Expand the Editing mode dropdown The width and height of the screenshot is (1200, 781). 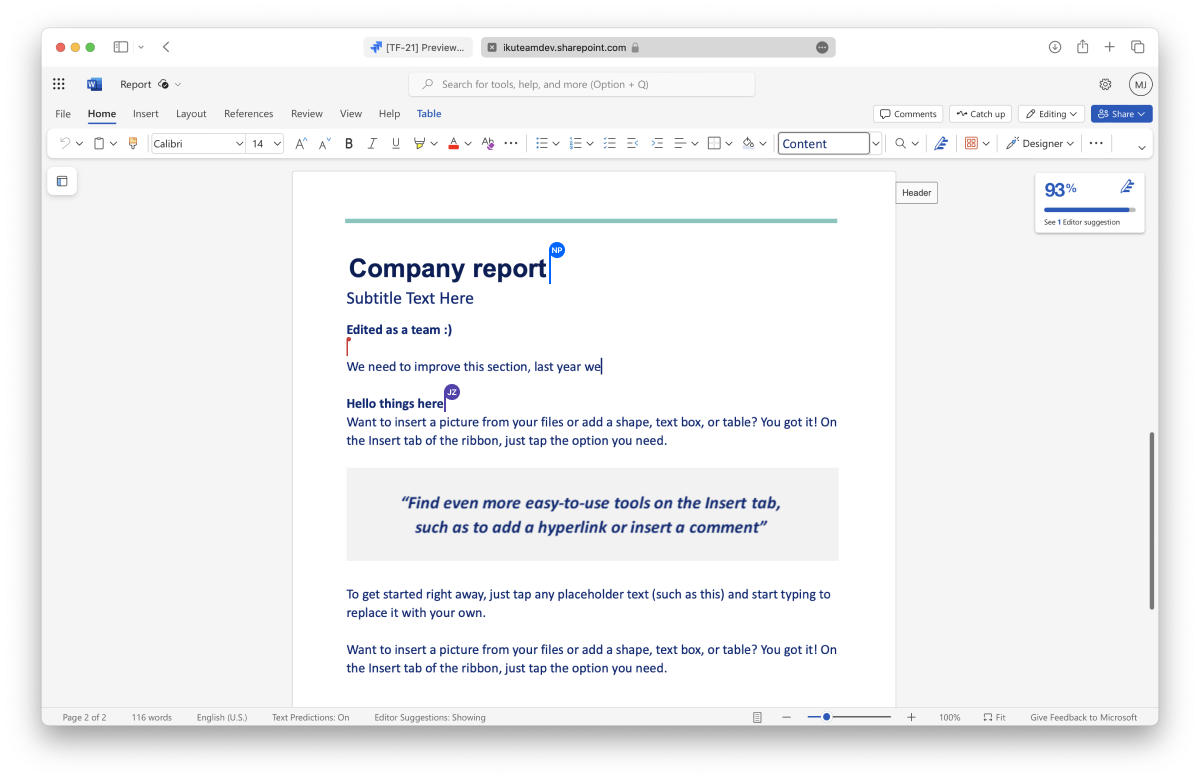point(1052,114)
